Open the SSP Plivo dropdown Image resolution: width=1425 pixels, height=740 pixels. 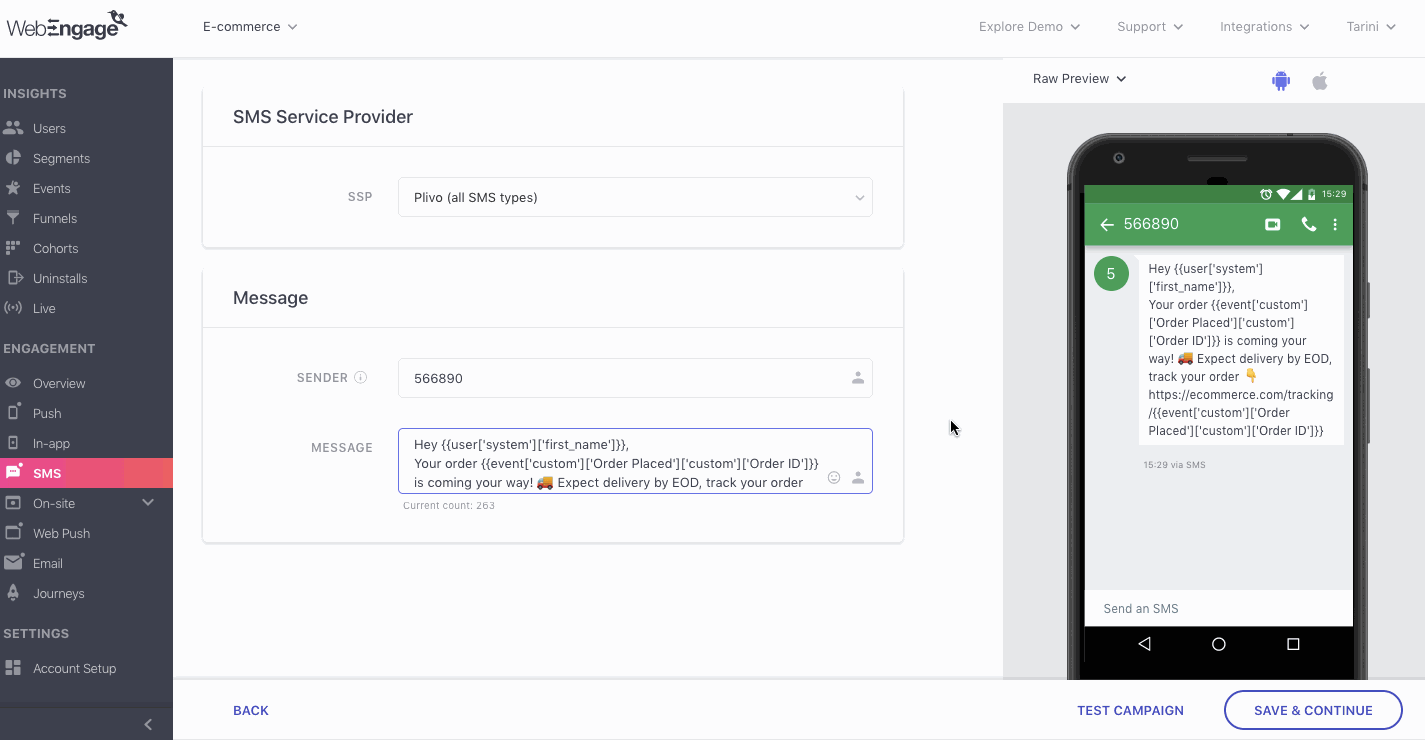pyautogui.click(x=635, y=197)
